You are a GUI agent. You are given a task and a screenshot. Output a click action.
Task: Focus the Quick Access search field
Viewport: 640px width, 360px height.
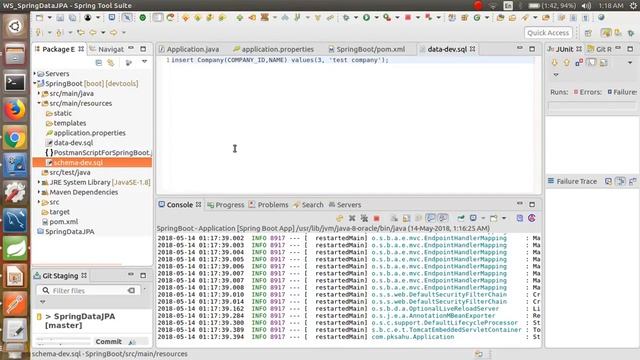[548, 33]
